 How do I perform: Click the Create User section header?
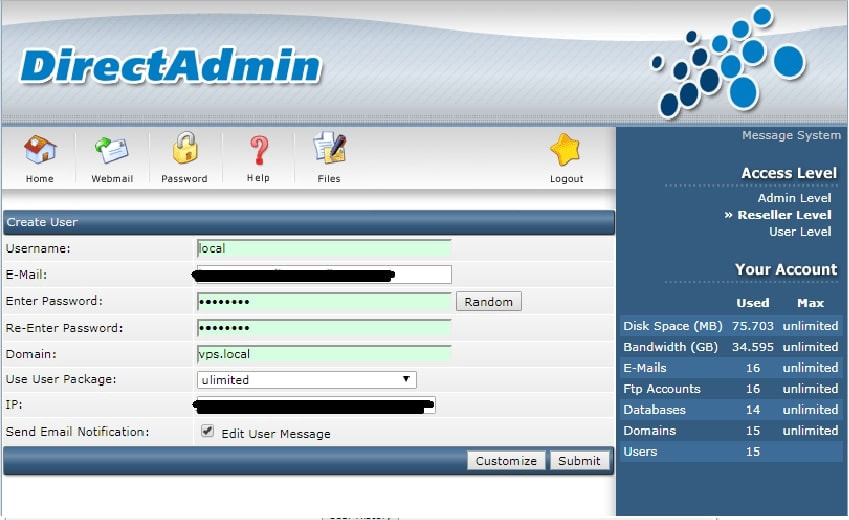click(x=309, y=223)
